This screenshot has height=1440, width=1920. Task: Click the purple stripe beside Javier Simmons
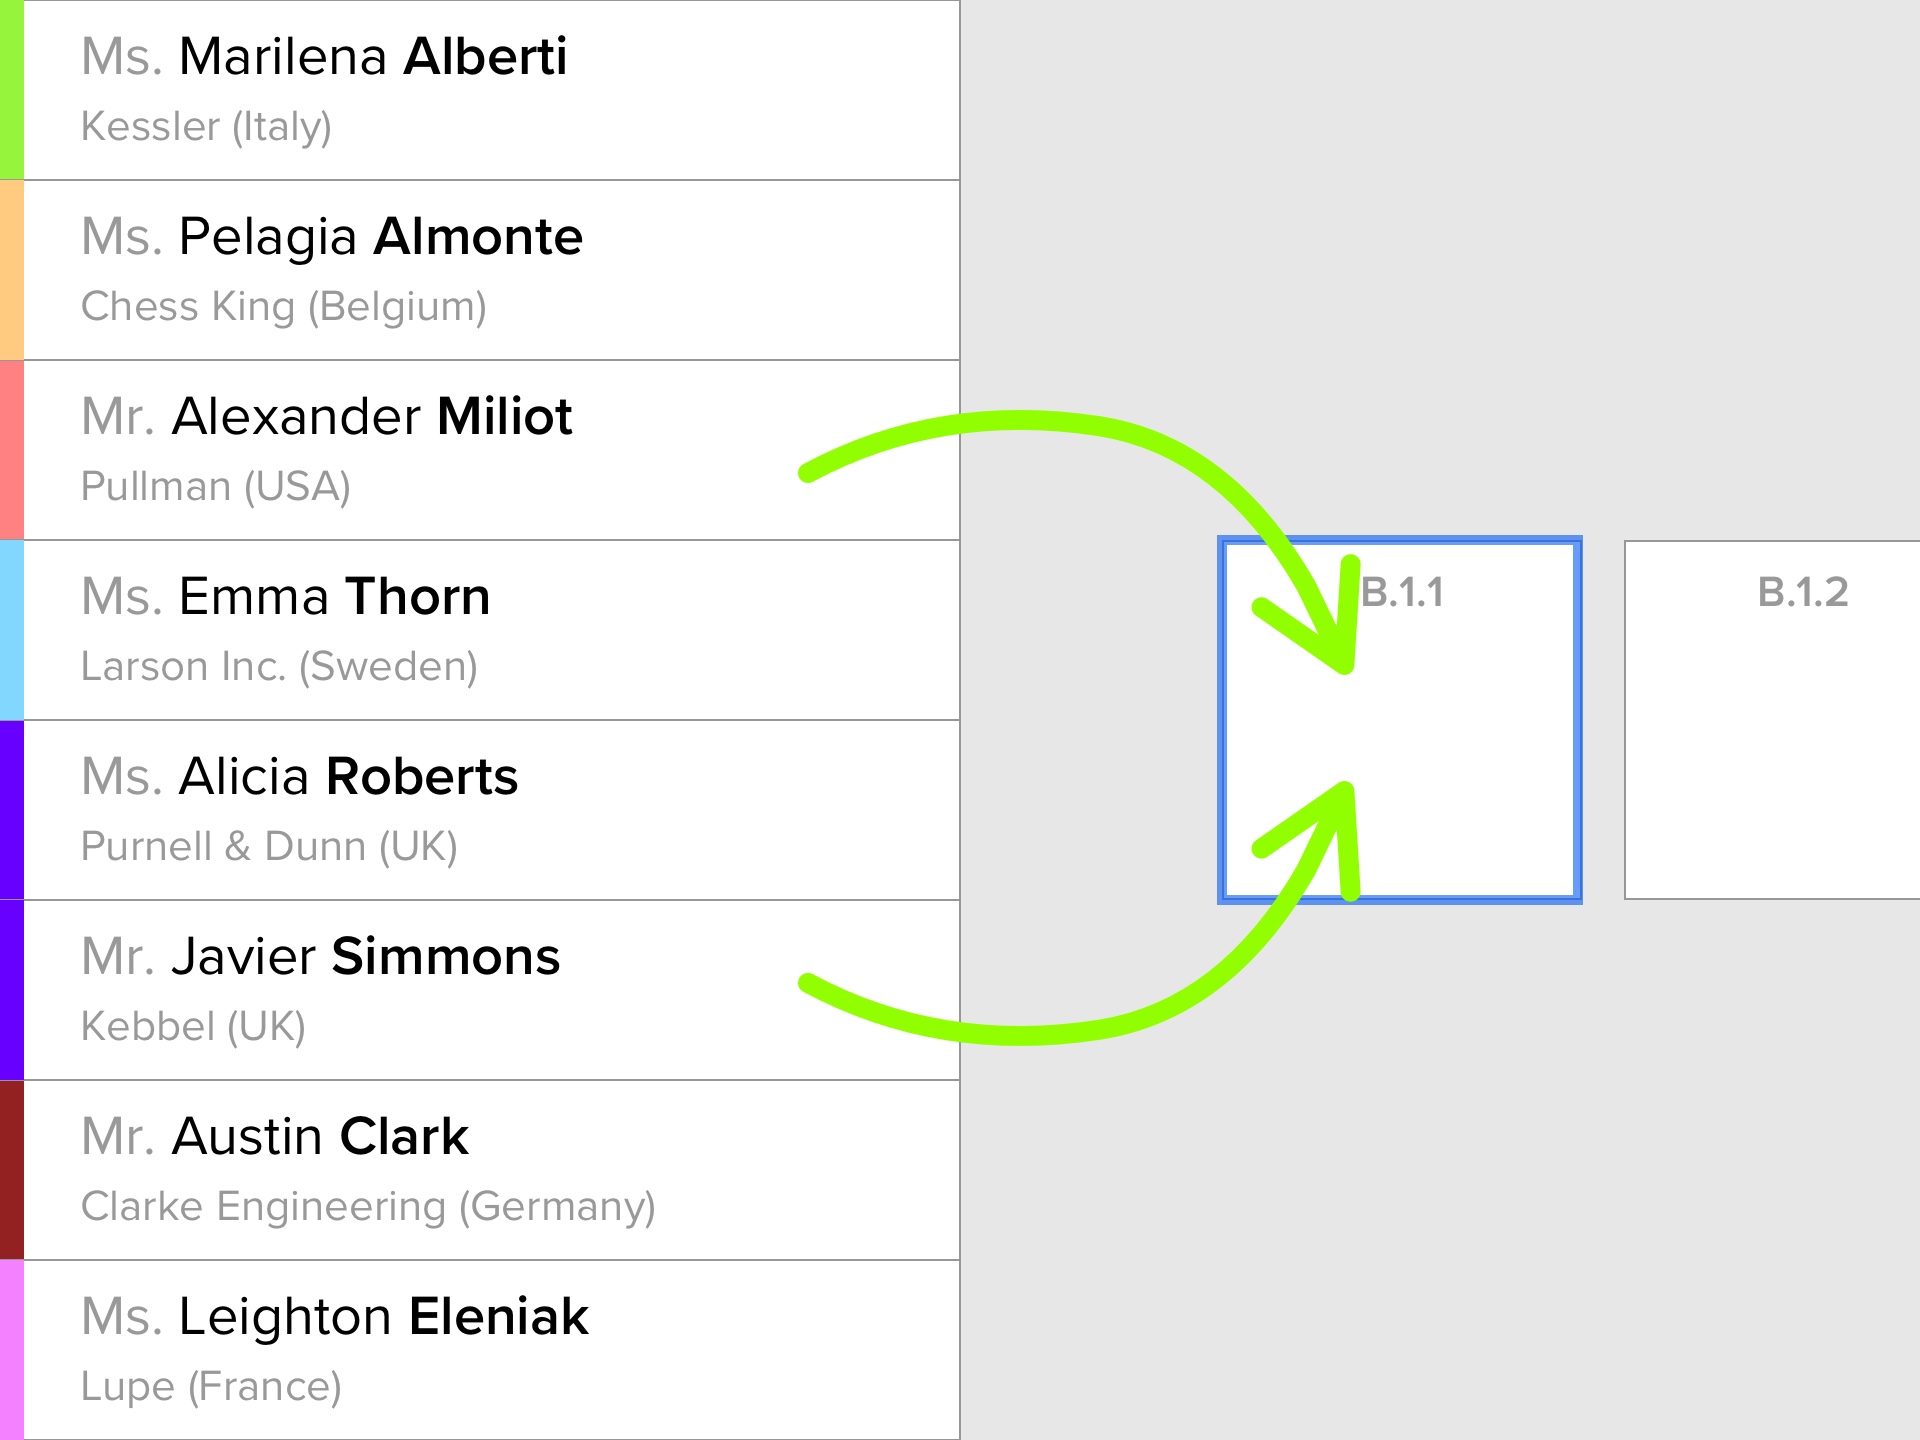[11, 990]
